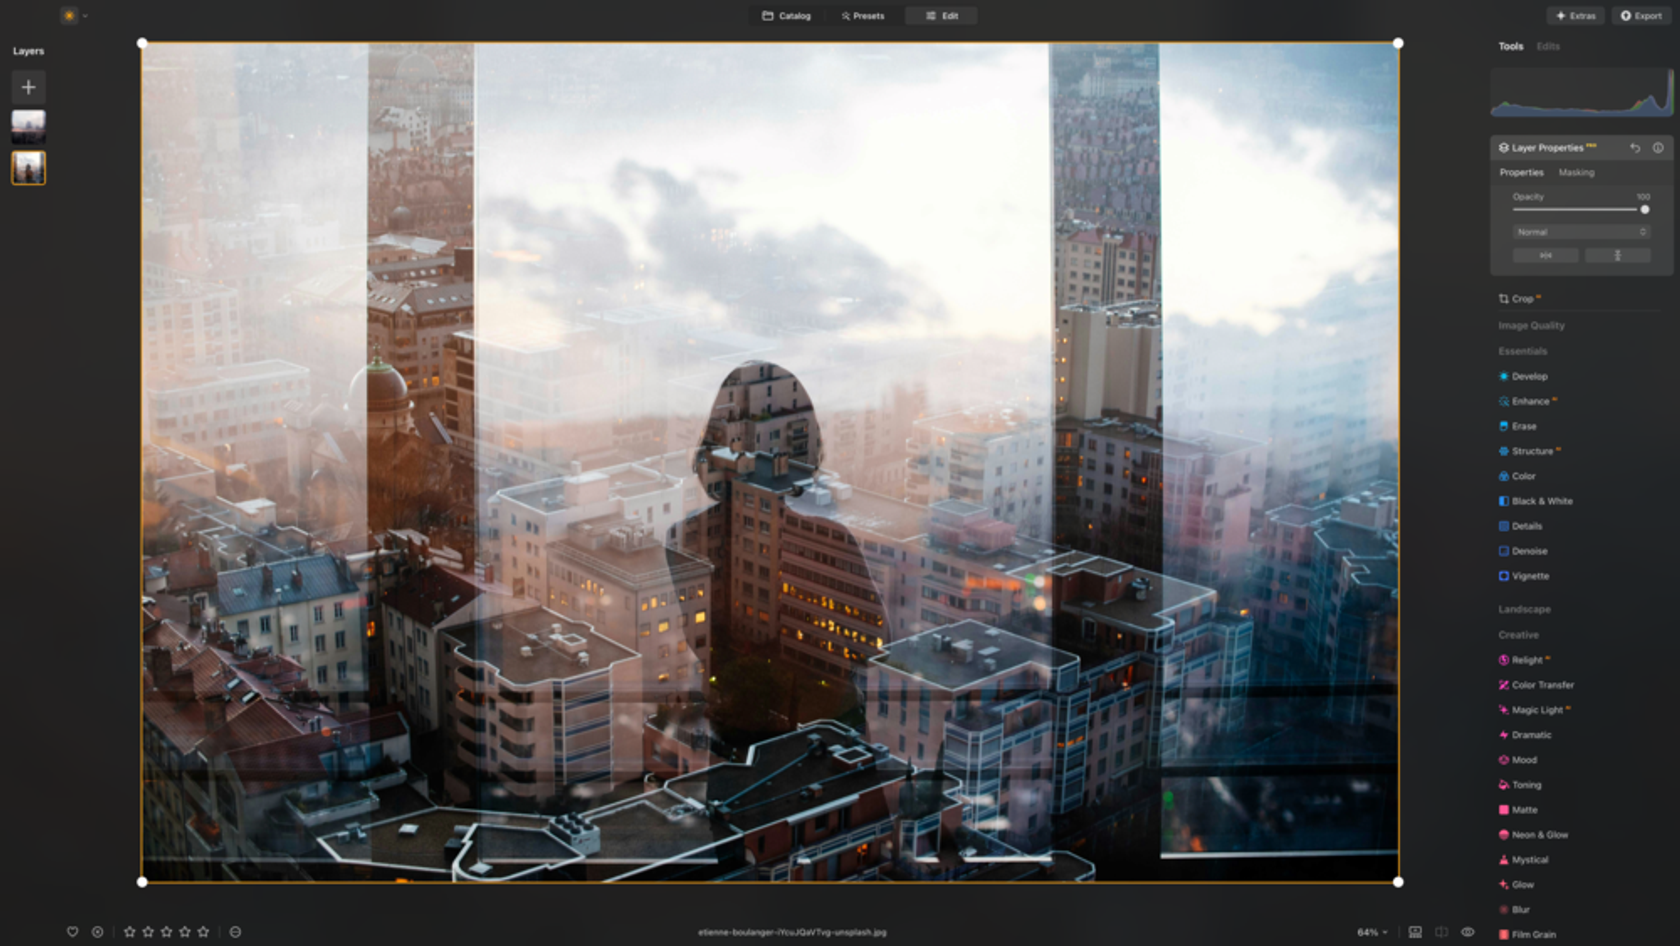Toggle before/after comparison view
This screenshot has height=946, width=1680.
(1441, 931)
